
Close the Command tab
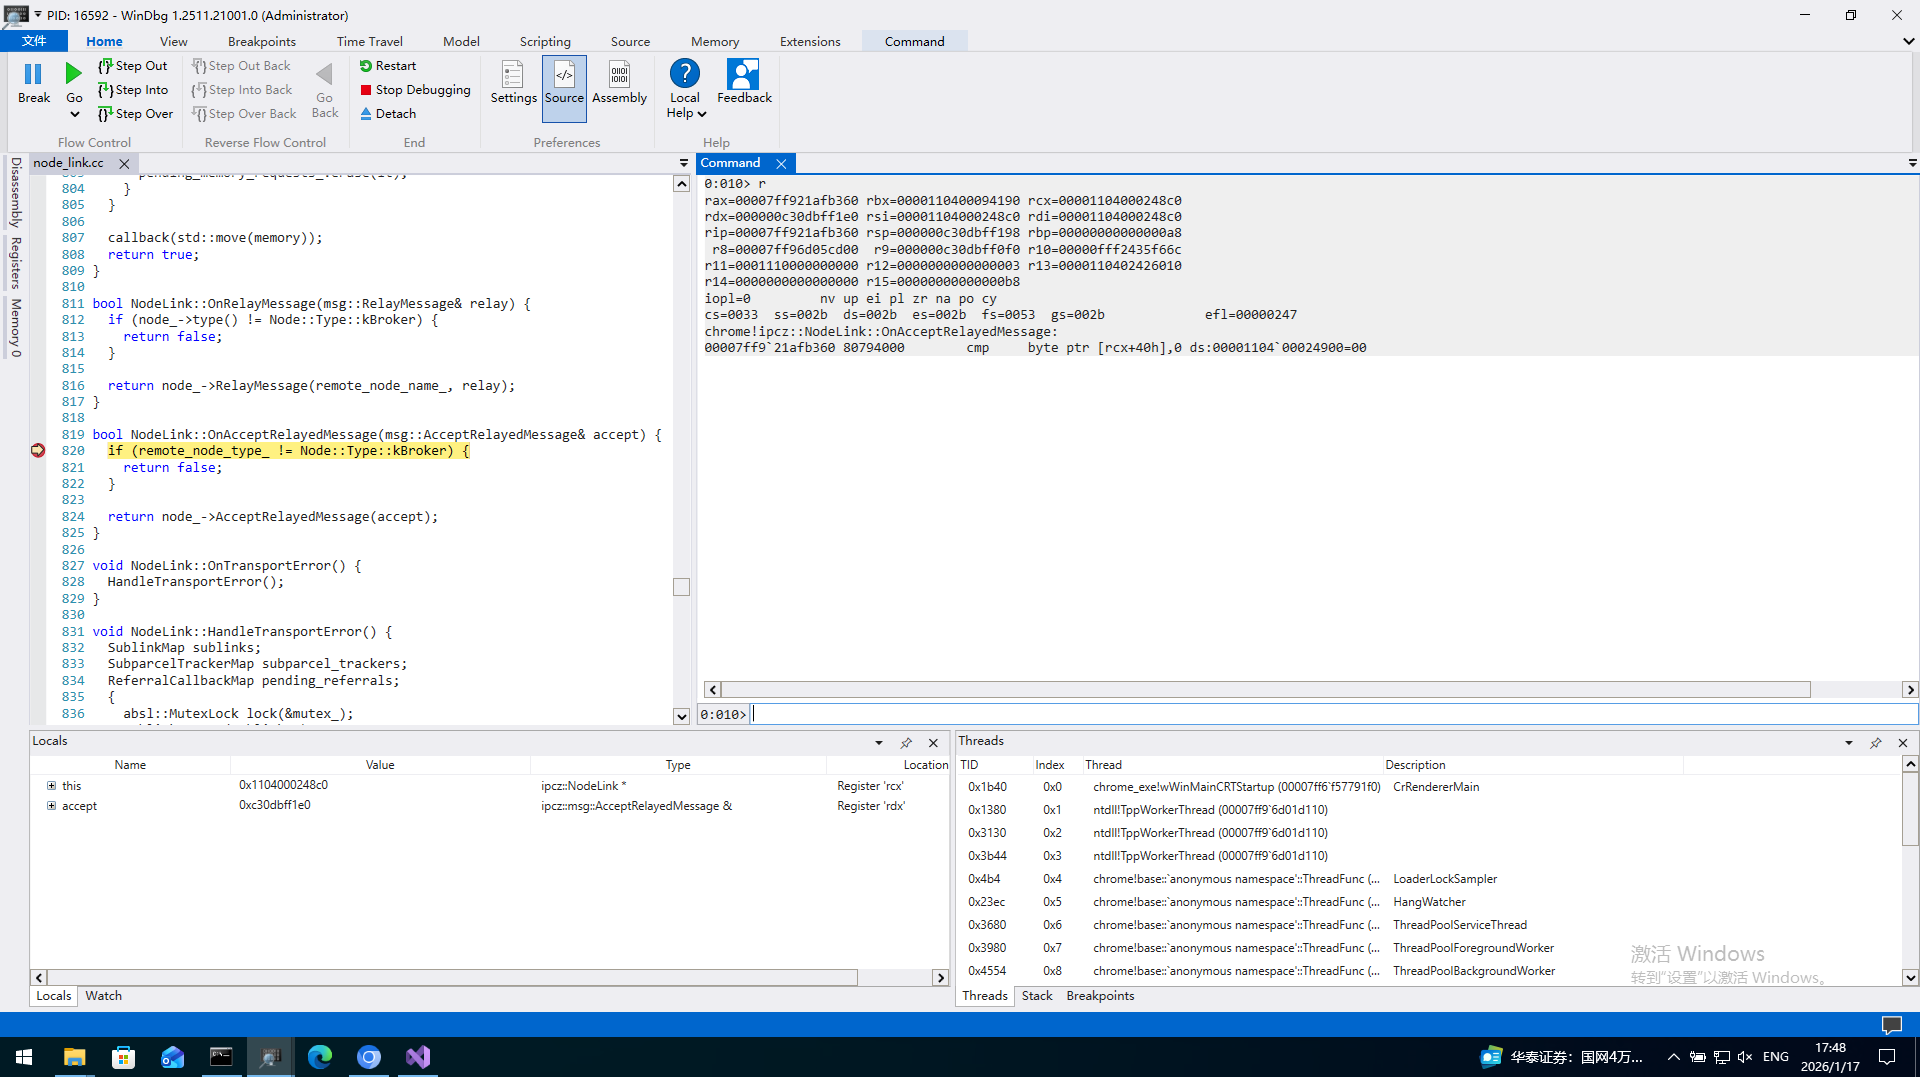(781, 164)
